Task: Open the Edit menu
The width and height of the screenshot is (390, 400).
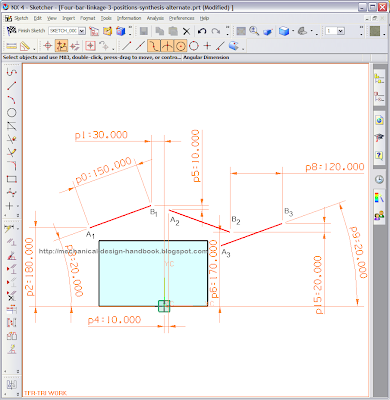Action: [x=38, y=18]
